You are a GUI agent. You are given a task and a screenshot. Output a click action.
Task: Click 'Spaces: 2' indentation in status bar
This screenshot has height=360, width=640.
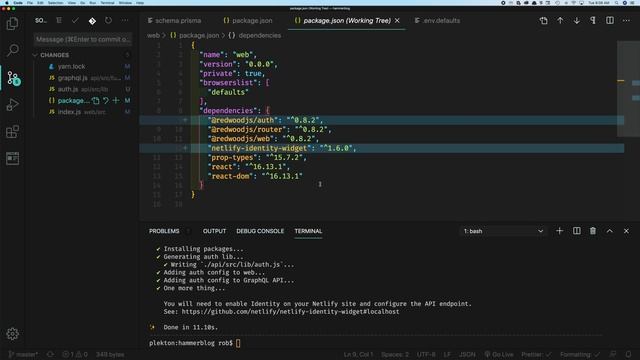coord(395,354)
